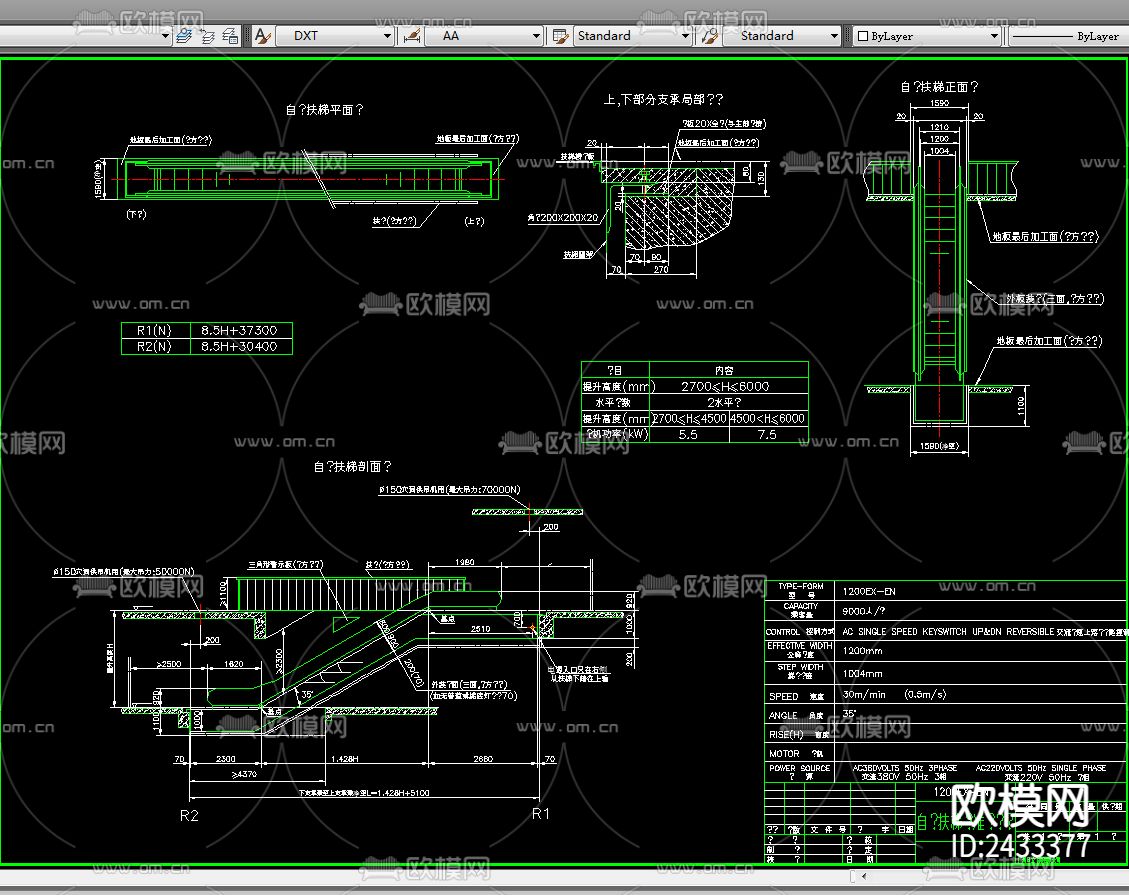1129x895 pixels.
Task: Select the 30m/min speed value
Action: tap(864, 694)
